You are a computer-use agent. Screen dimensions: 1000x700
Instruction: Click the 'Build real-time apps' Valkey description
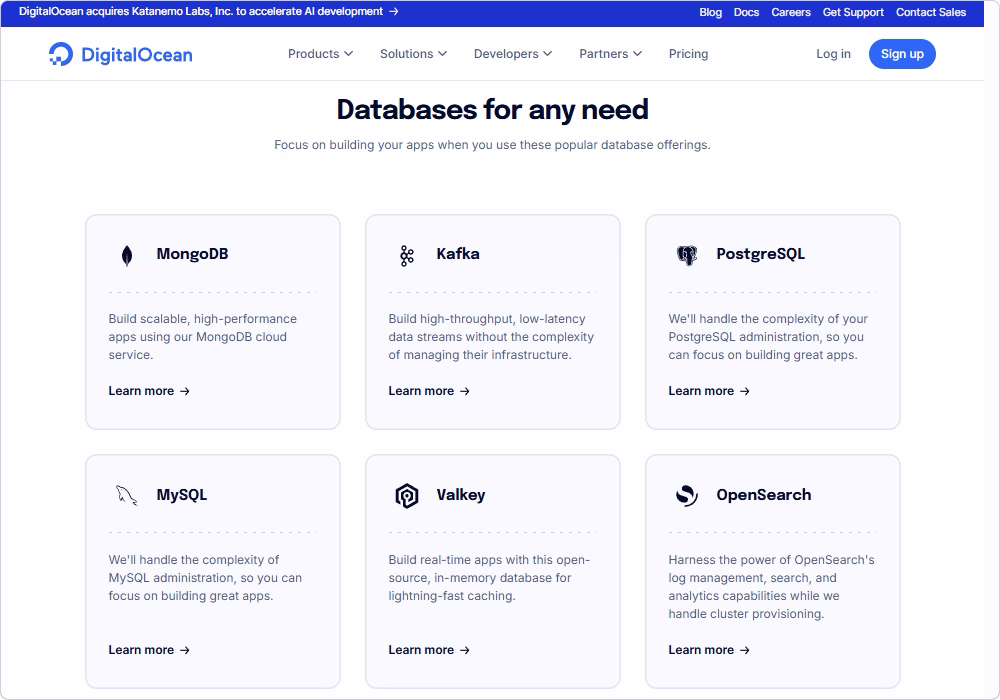coord(489,578)
